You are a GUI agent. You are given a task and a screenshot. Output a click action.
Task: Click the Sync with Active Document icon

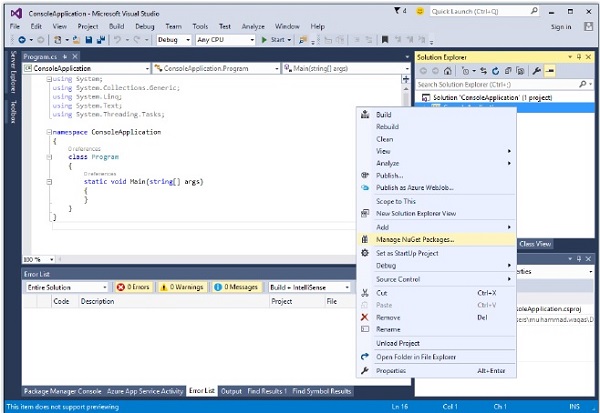click(484, 71)
